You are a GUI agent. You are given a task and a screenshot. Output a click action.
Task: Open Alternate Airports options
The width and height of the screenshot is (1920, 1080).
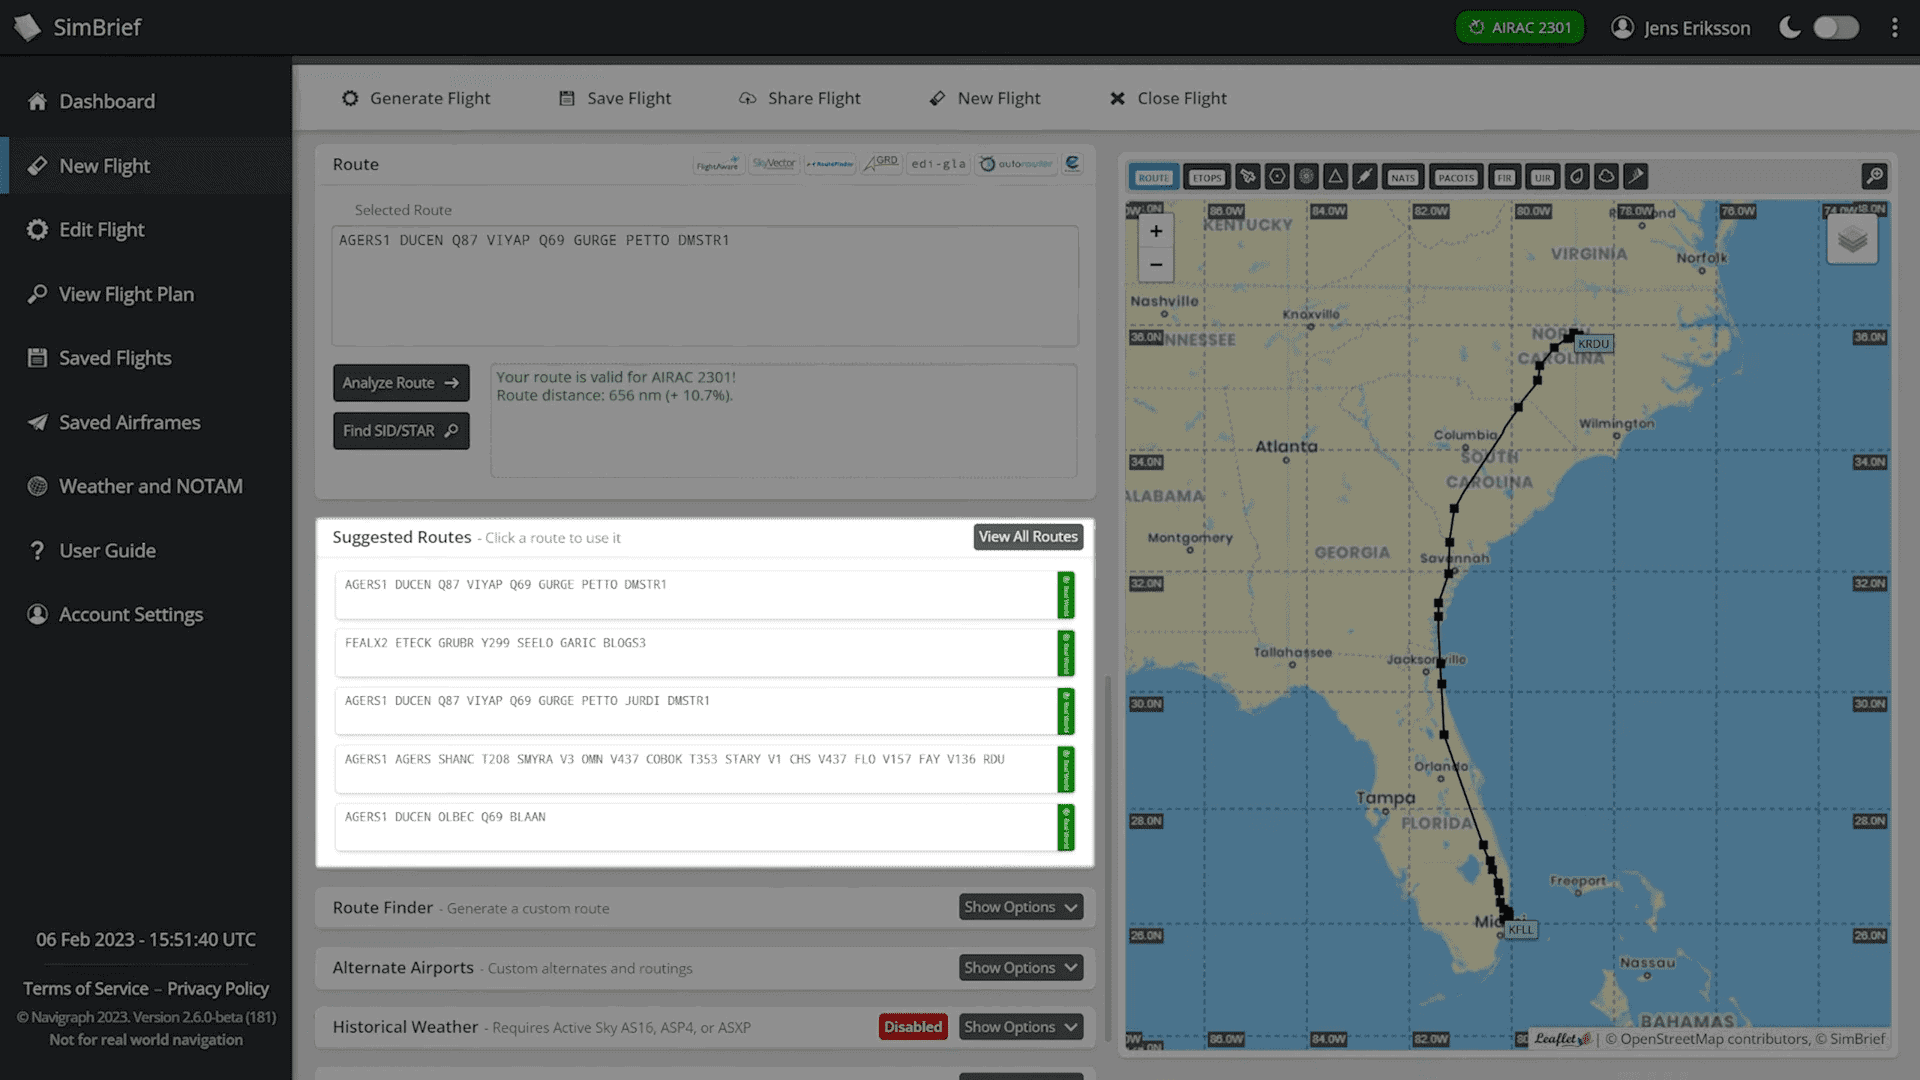(x=1020, y=967)
